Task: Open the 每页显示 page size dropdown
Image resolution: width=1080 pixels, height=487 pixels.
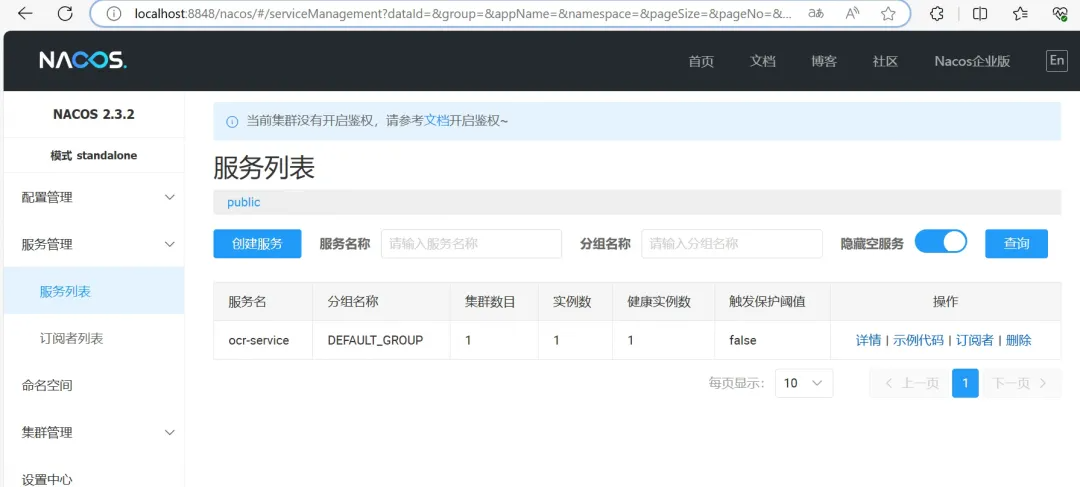Action: [x=804, y=383]
